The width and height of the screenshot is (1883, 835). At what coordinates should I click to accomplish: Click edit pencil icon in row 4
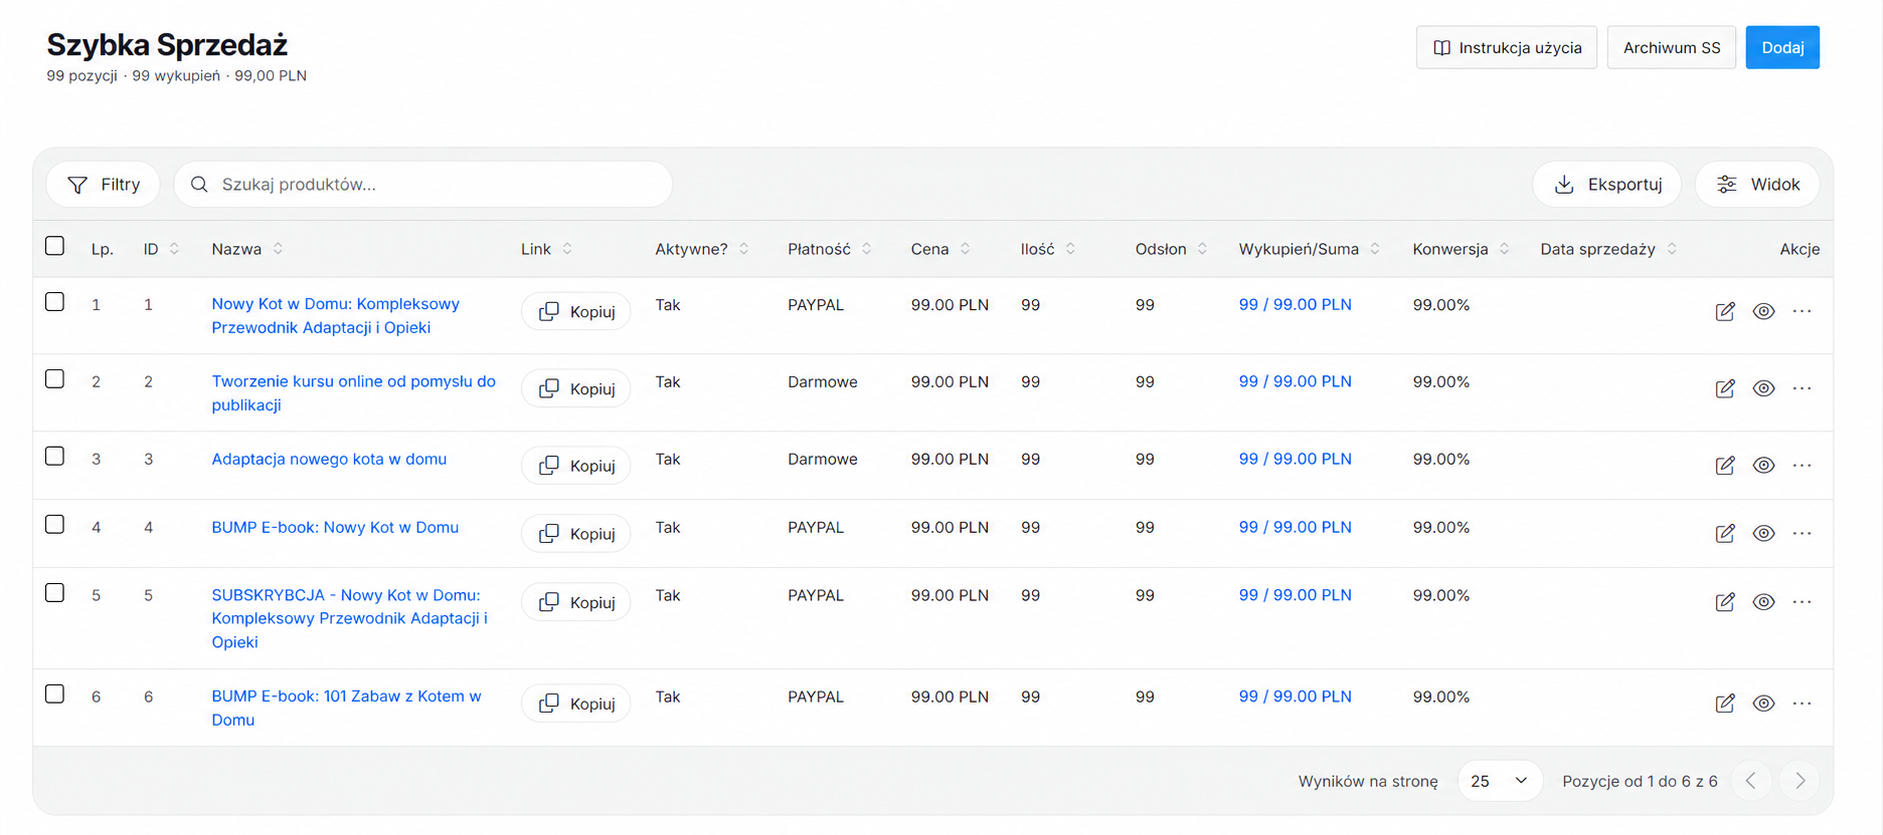1725,534
